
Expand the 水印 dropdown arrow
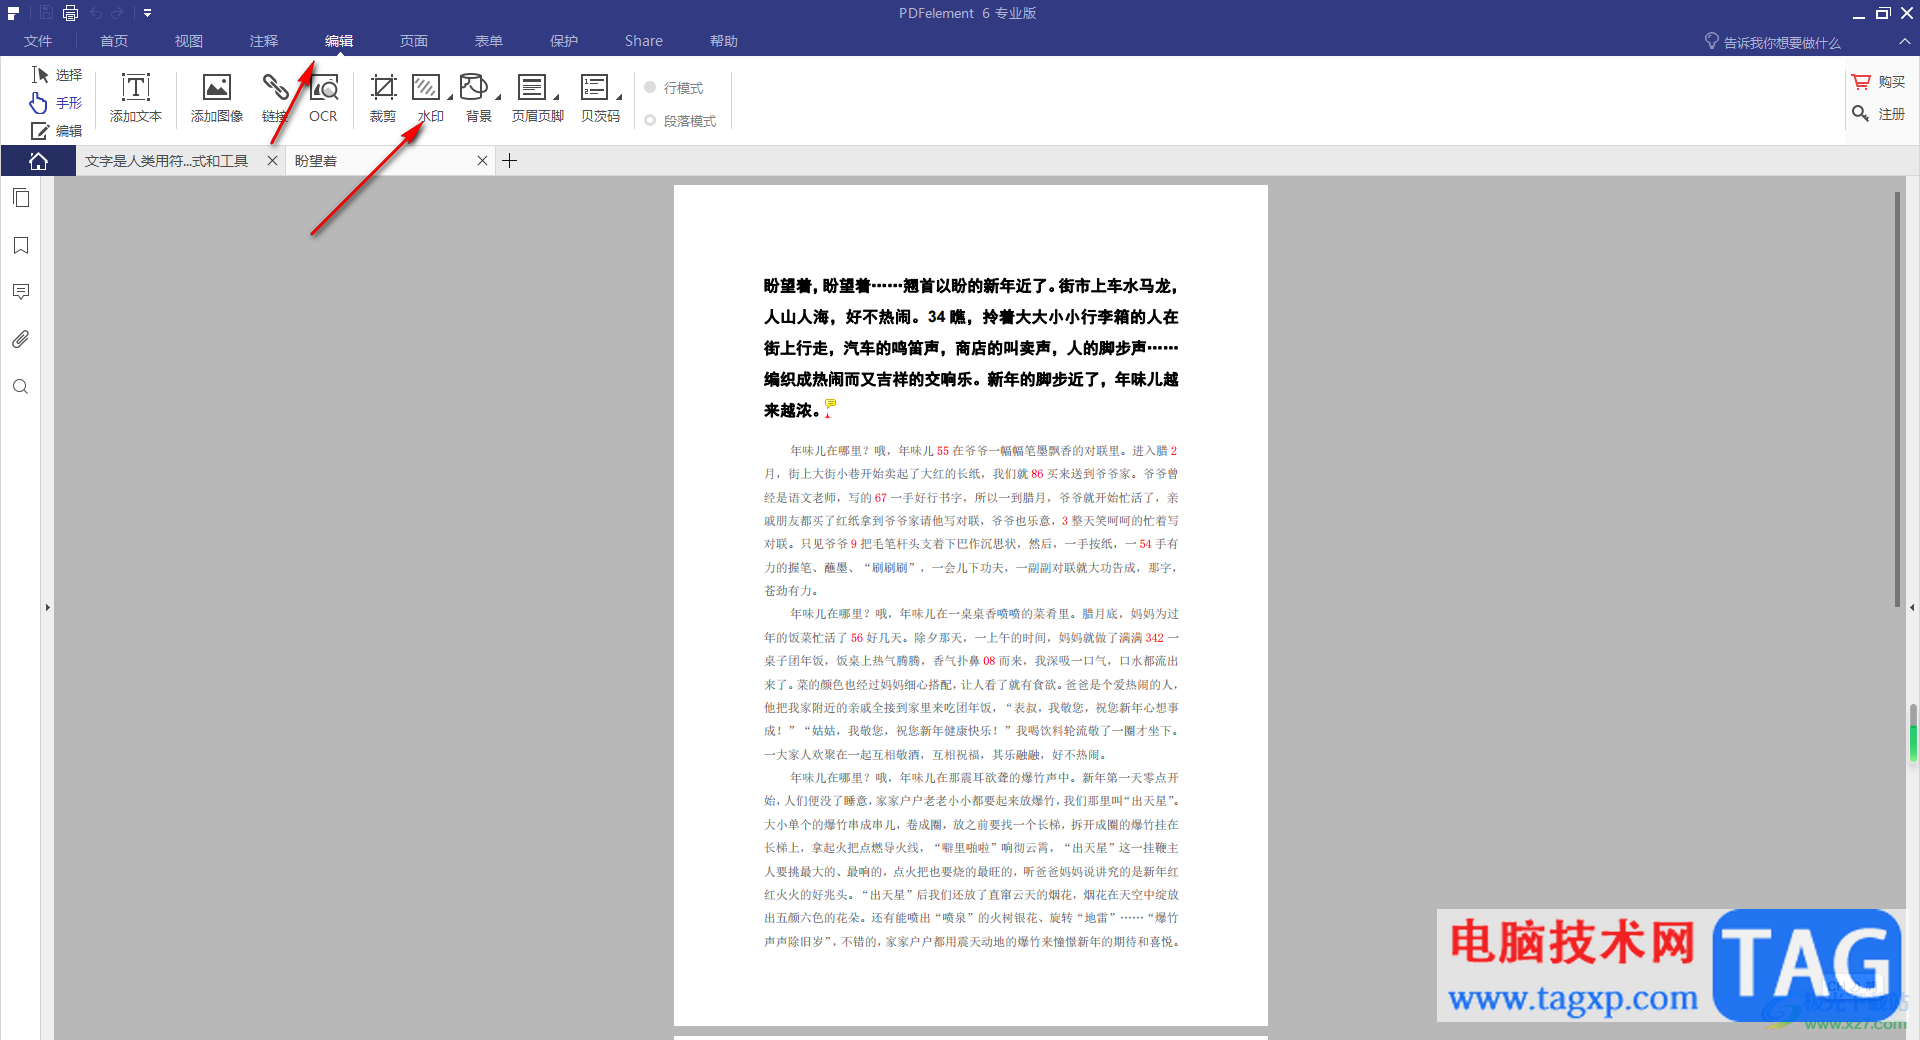point(450,97)
